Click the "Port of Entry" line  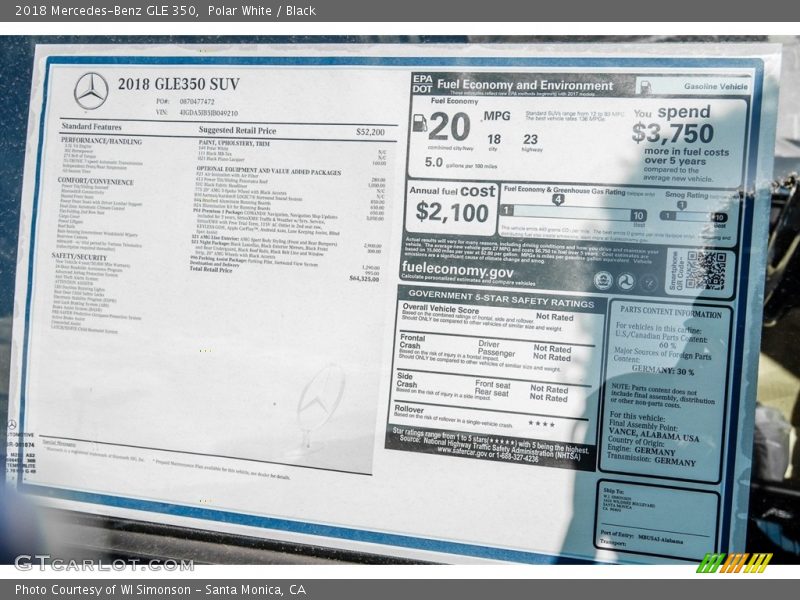pos(641,538)
